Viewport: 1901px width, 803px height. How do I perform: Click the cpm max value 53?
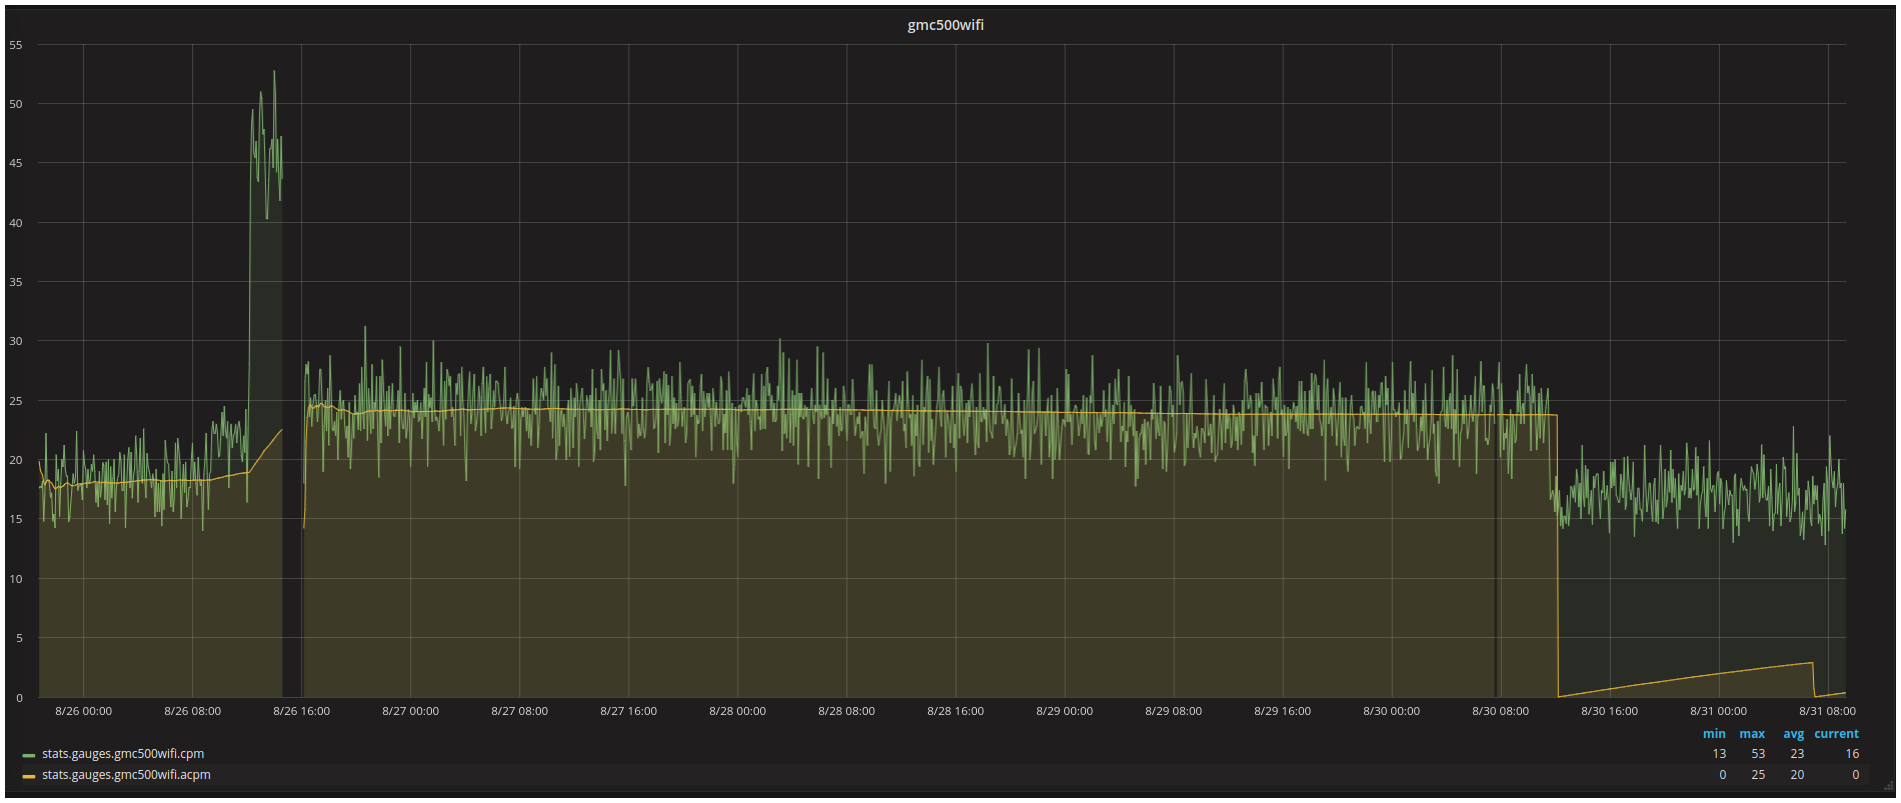(x=1758, y=754)
